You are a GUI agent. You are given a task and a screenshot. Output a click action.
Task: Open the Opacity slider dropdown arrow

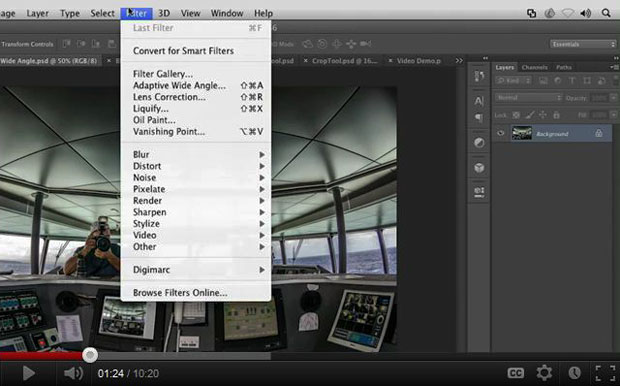point(613,97)
